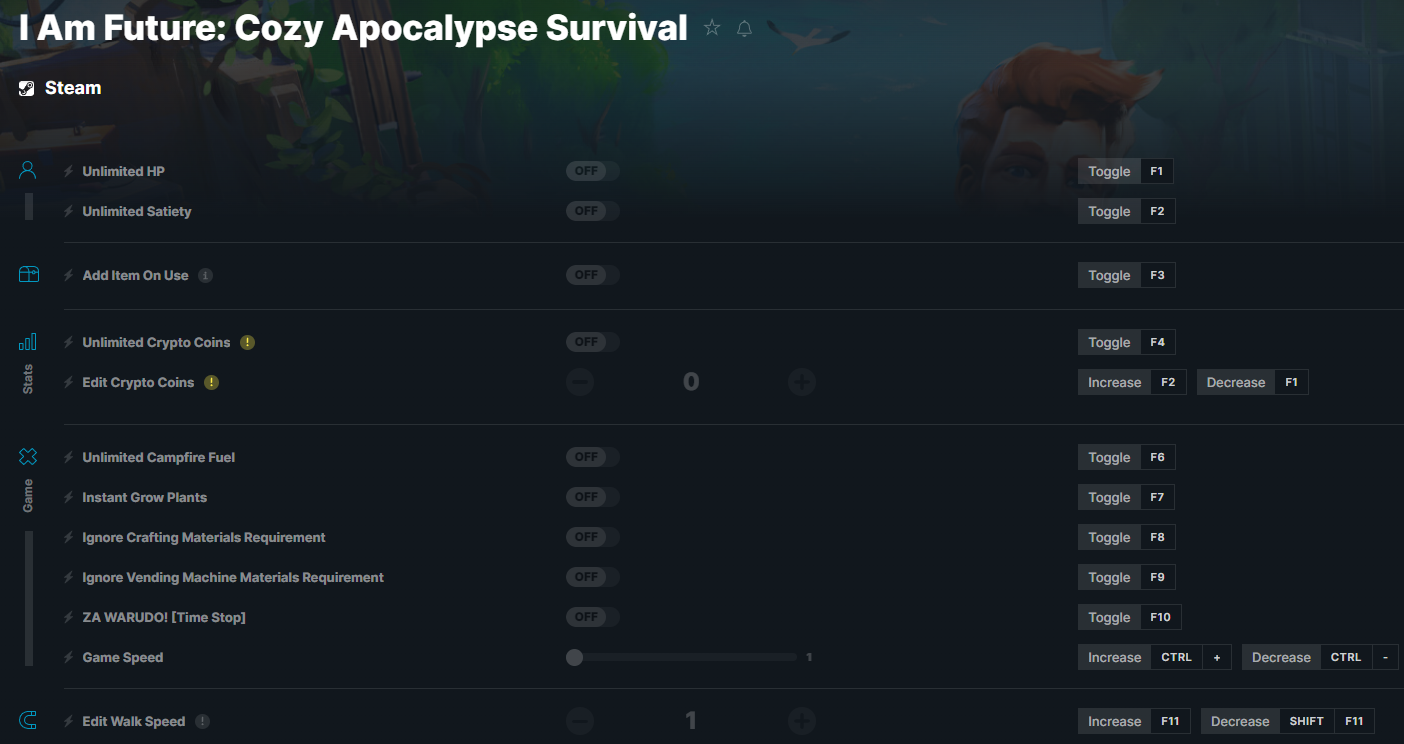
Task: Click the magnet physics category icon
Action: [28, 720]
